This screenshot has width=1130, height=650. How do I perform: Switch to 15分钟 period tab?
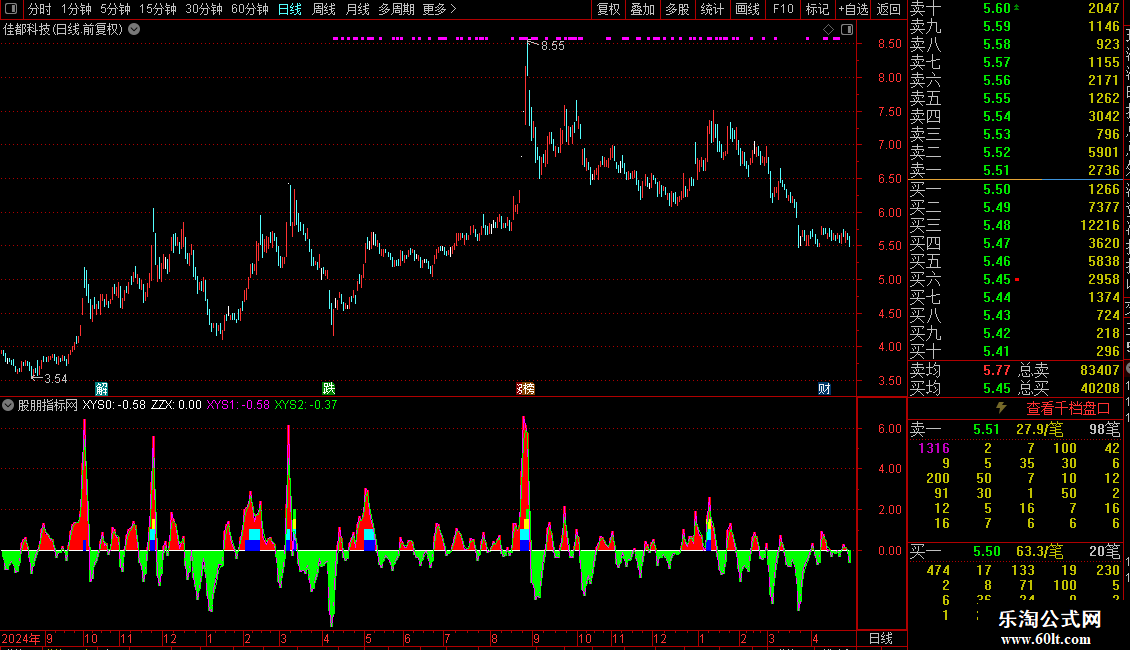(158, 9)
